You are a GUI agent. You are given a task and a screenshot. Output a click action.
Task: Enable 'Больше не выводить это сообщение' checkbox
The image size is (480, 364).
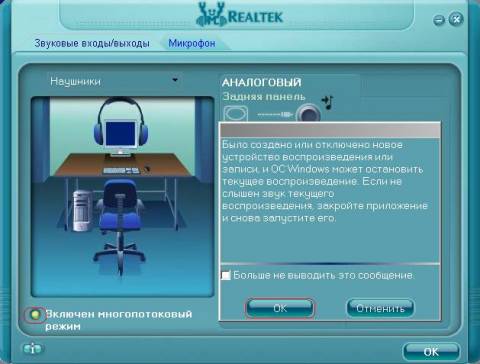pyautogui.click(x=226, y=275)
